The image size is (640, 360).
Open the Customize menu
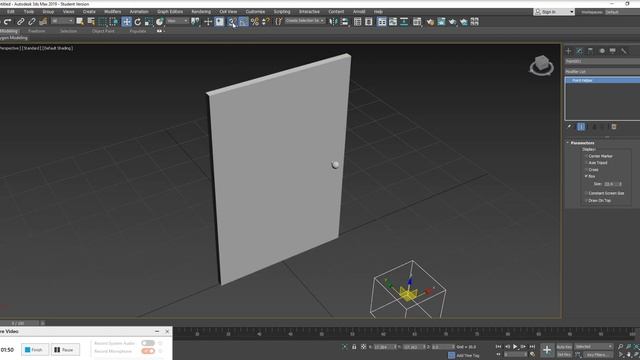pos(255,11)
